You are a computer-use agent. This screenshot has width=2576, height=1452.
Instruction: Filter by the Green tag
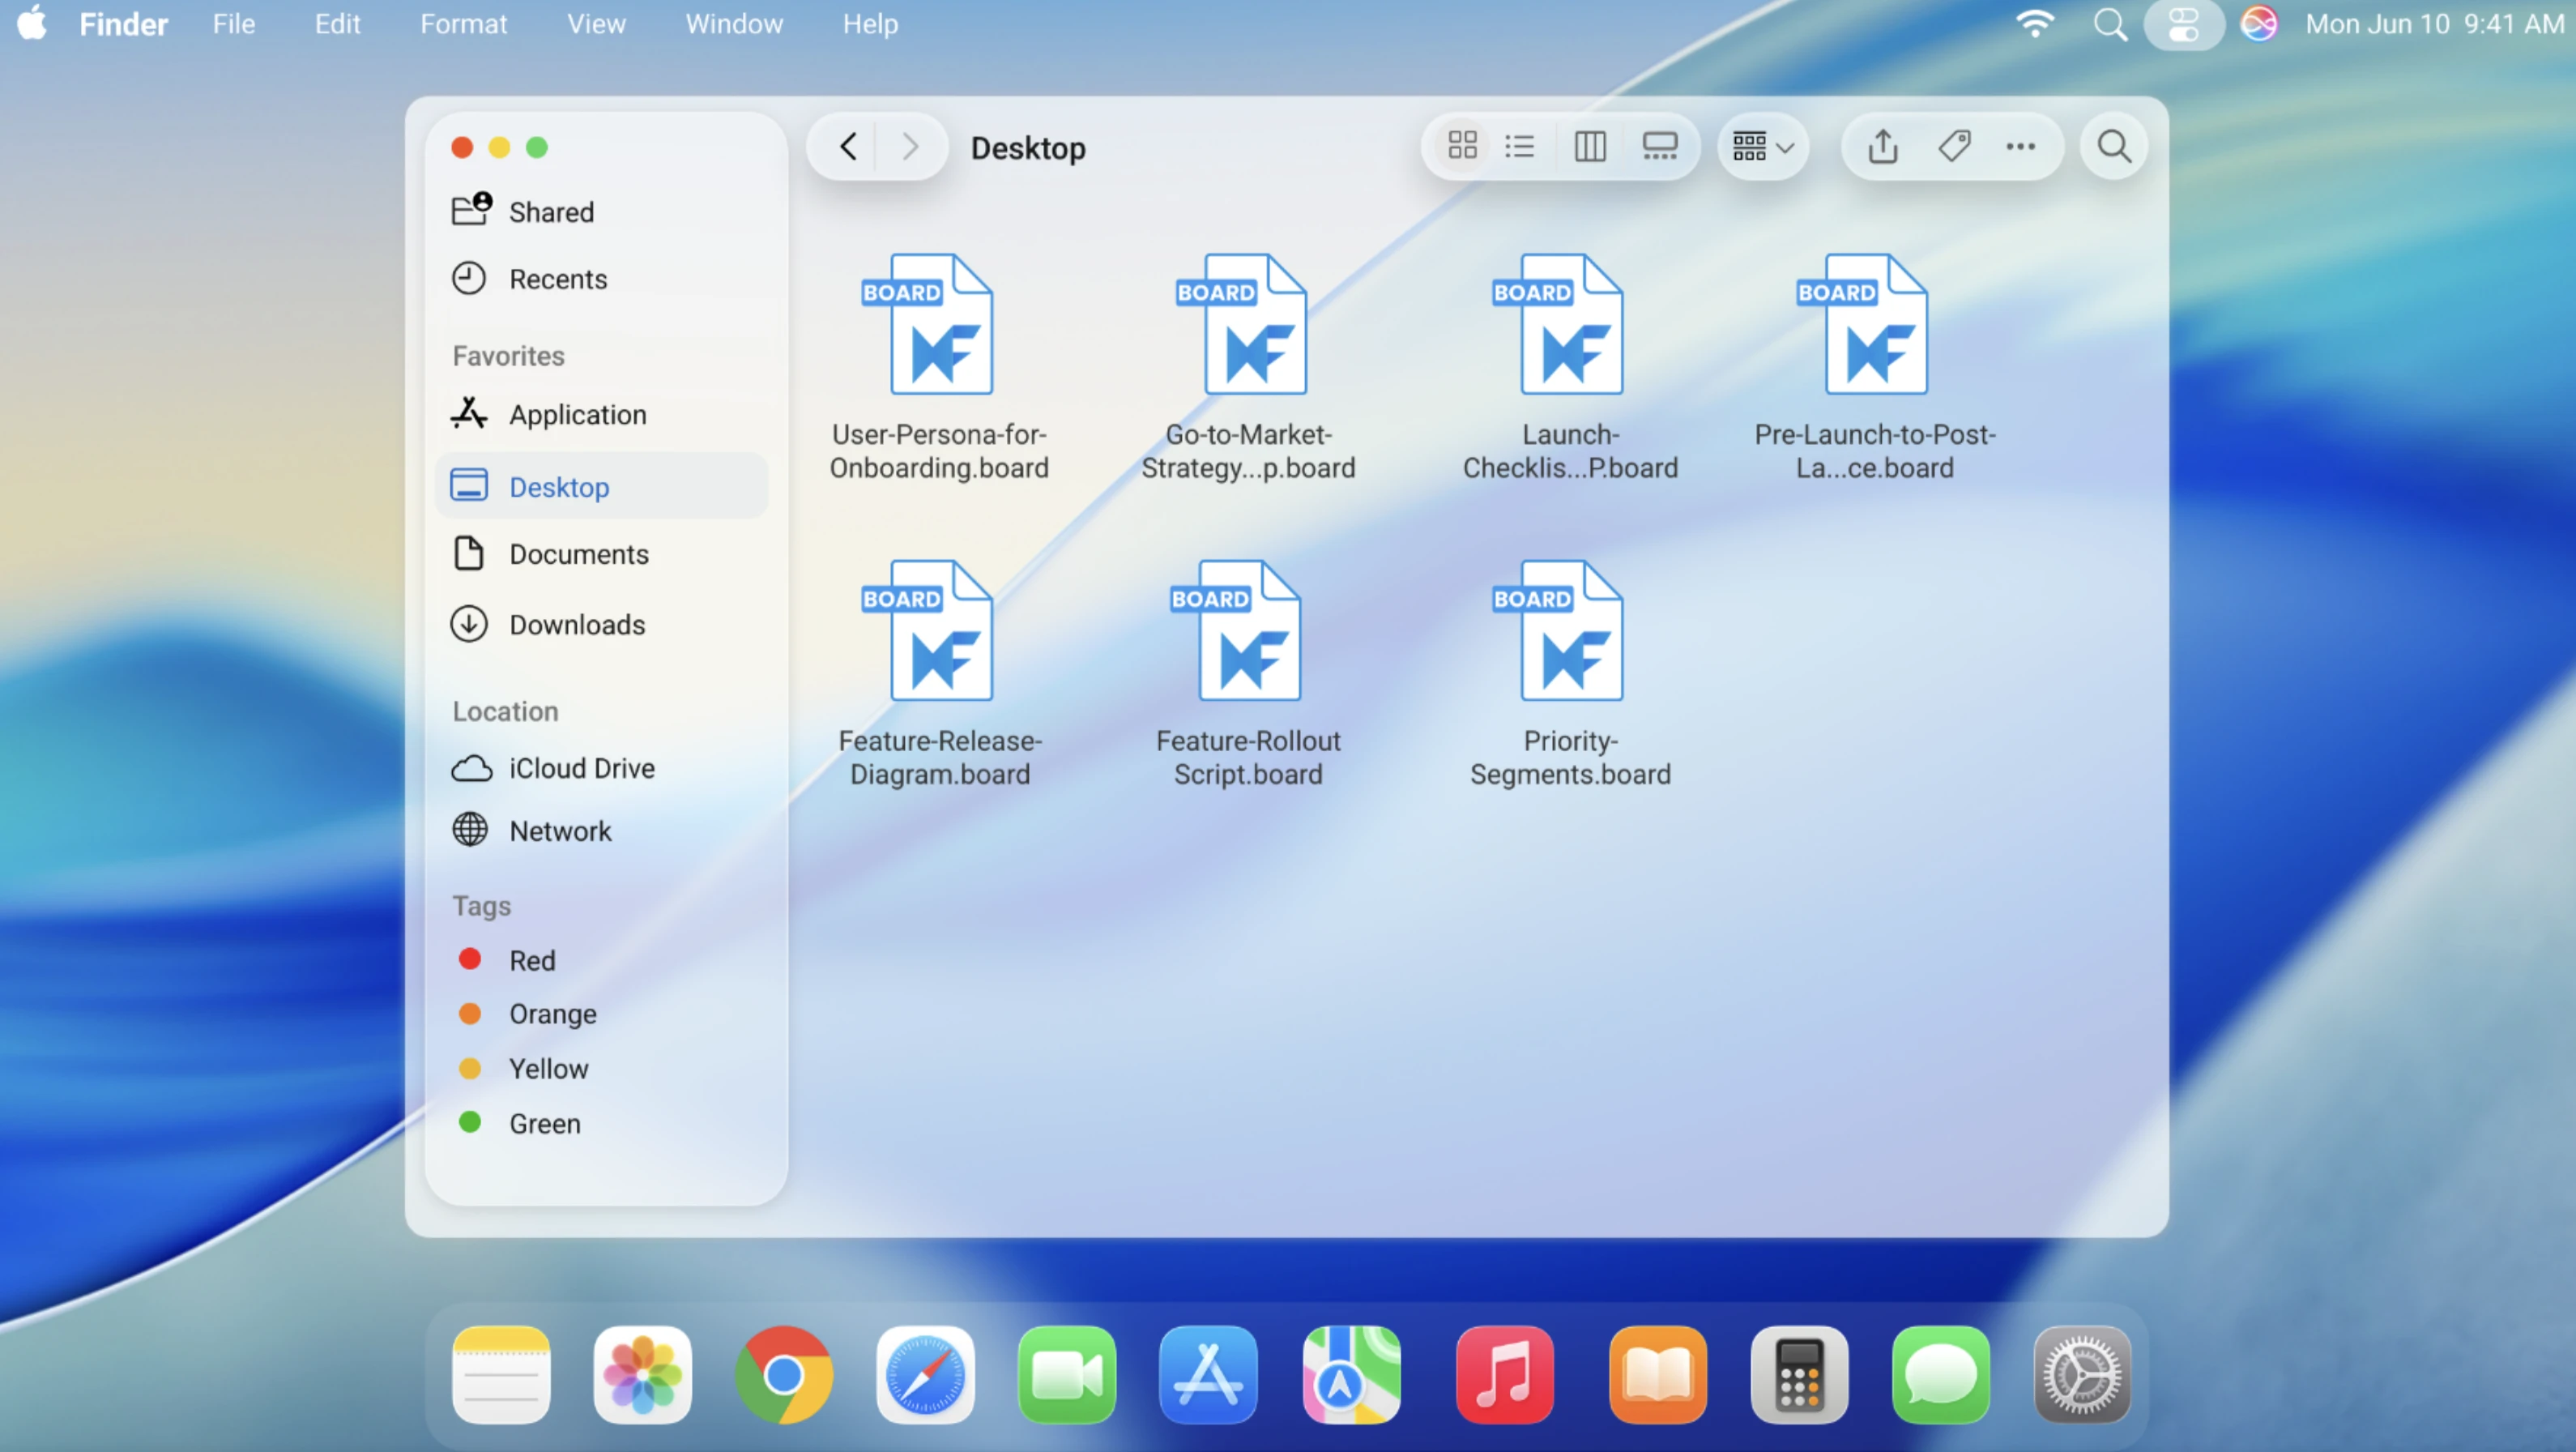(544, 1123)
